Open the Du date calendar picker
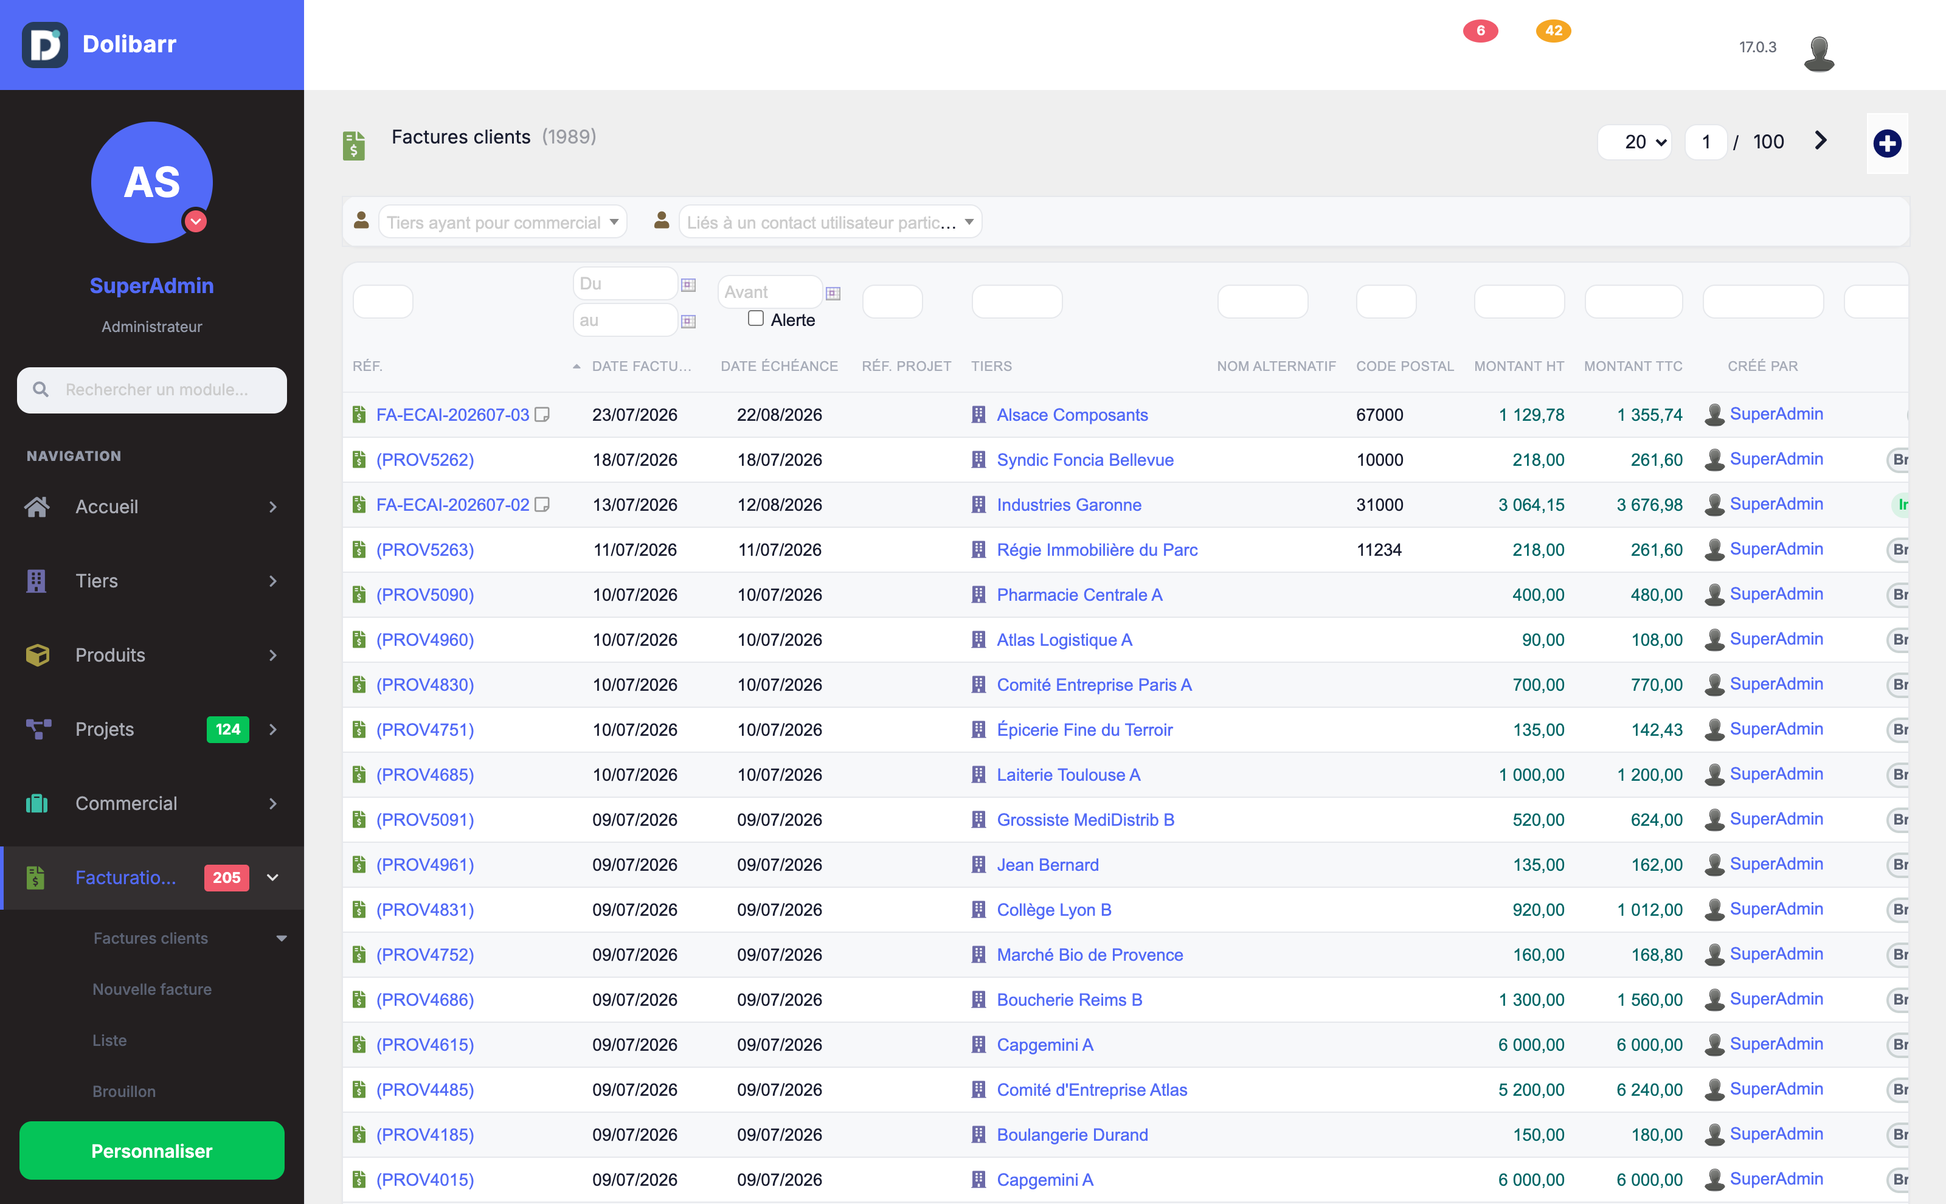Viewport: 1946px width, 1204px height. click(x=688, y=285)
